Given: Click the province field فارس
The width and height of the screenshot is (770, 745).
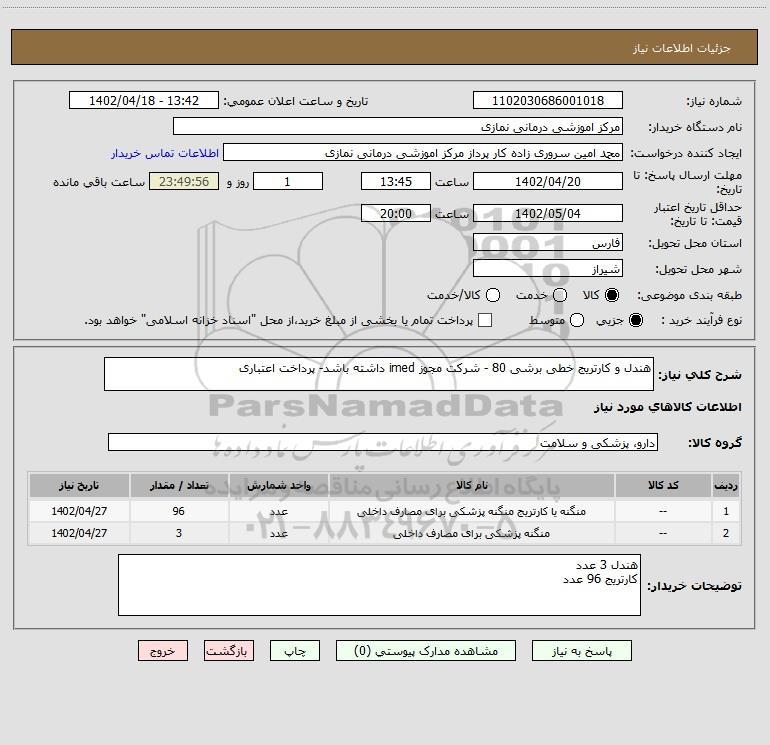Looking at the screenshot, I should [x=548, y=242].
